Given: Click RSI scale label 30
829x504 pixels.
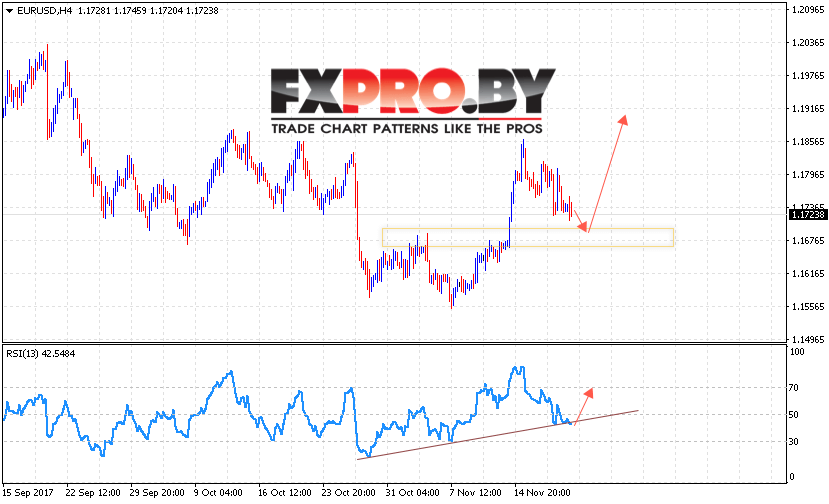Looking at the screenshot, I should [794, 442].
